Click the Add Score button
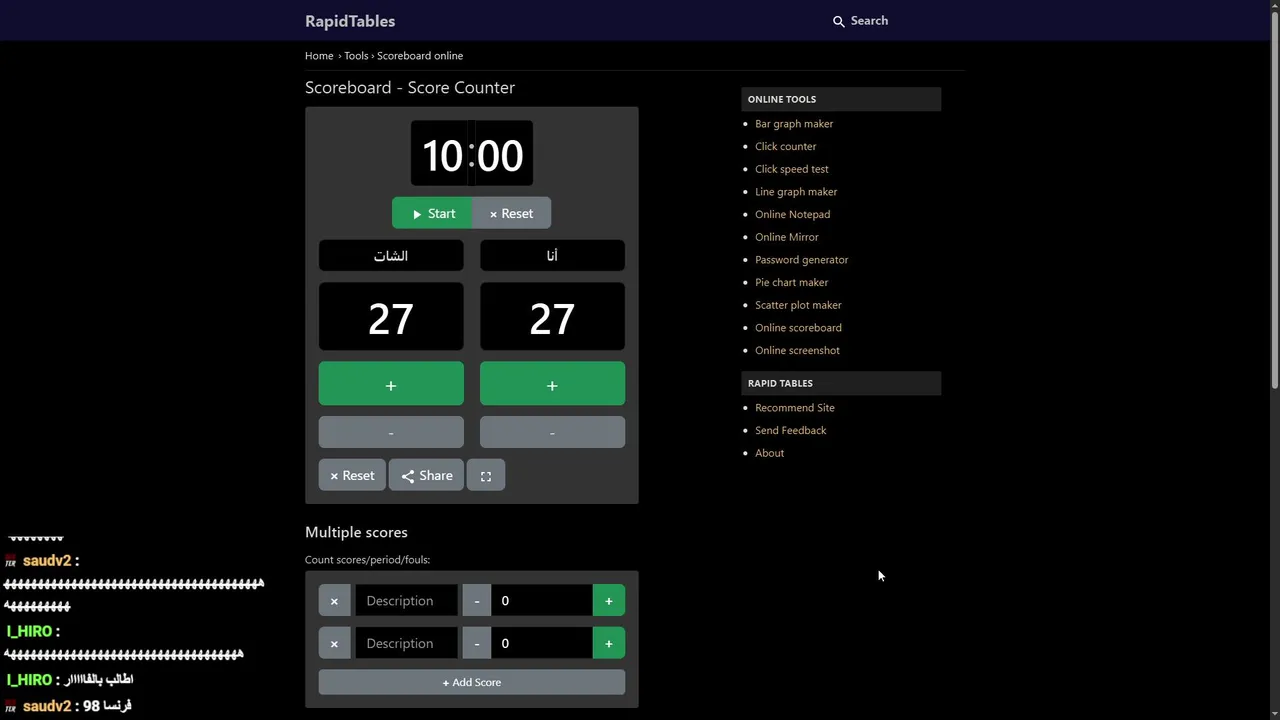 [x=472, y=682]
